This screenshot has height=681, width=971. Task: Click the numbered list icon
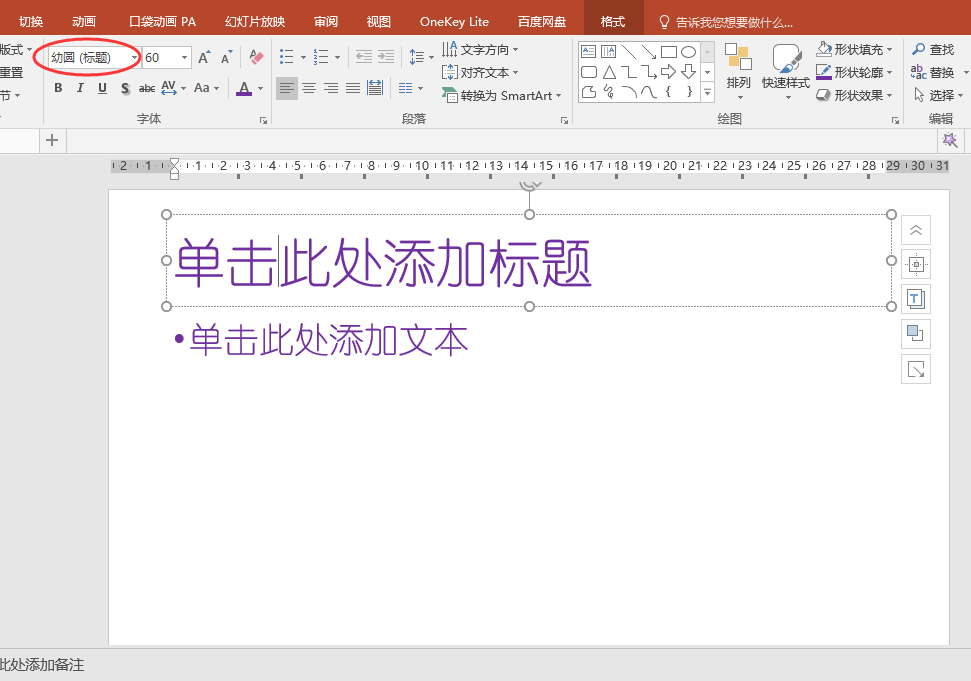tap(321, 57)
